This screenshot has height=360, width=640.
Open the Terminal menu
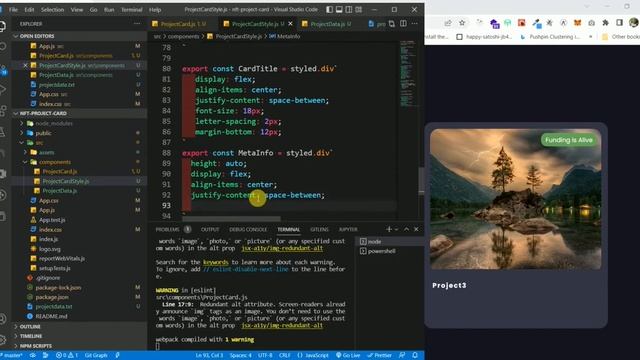click(x=131, y=9)
